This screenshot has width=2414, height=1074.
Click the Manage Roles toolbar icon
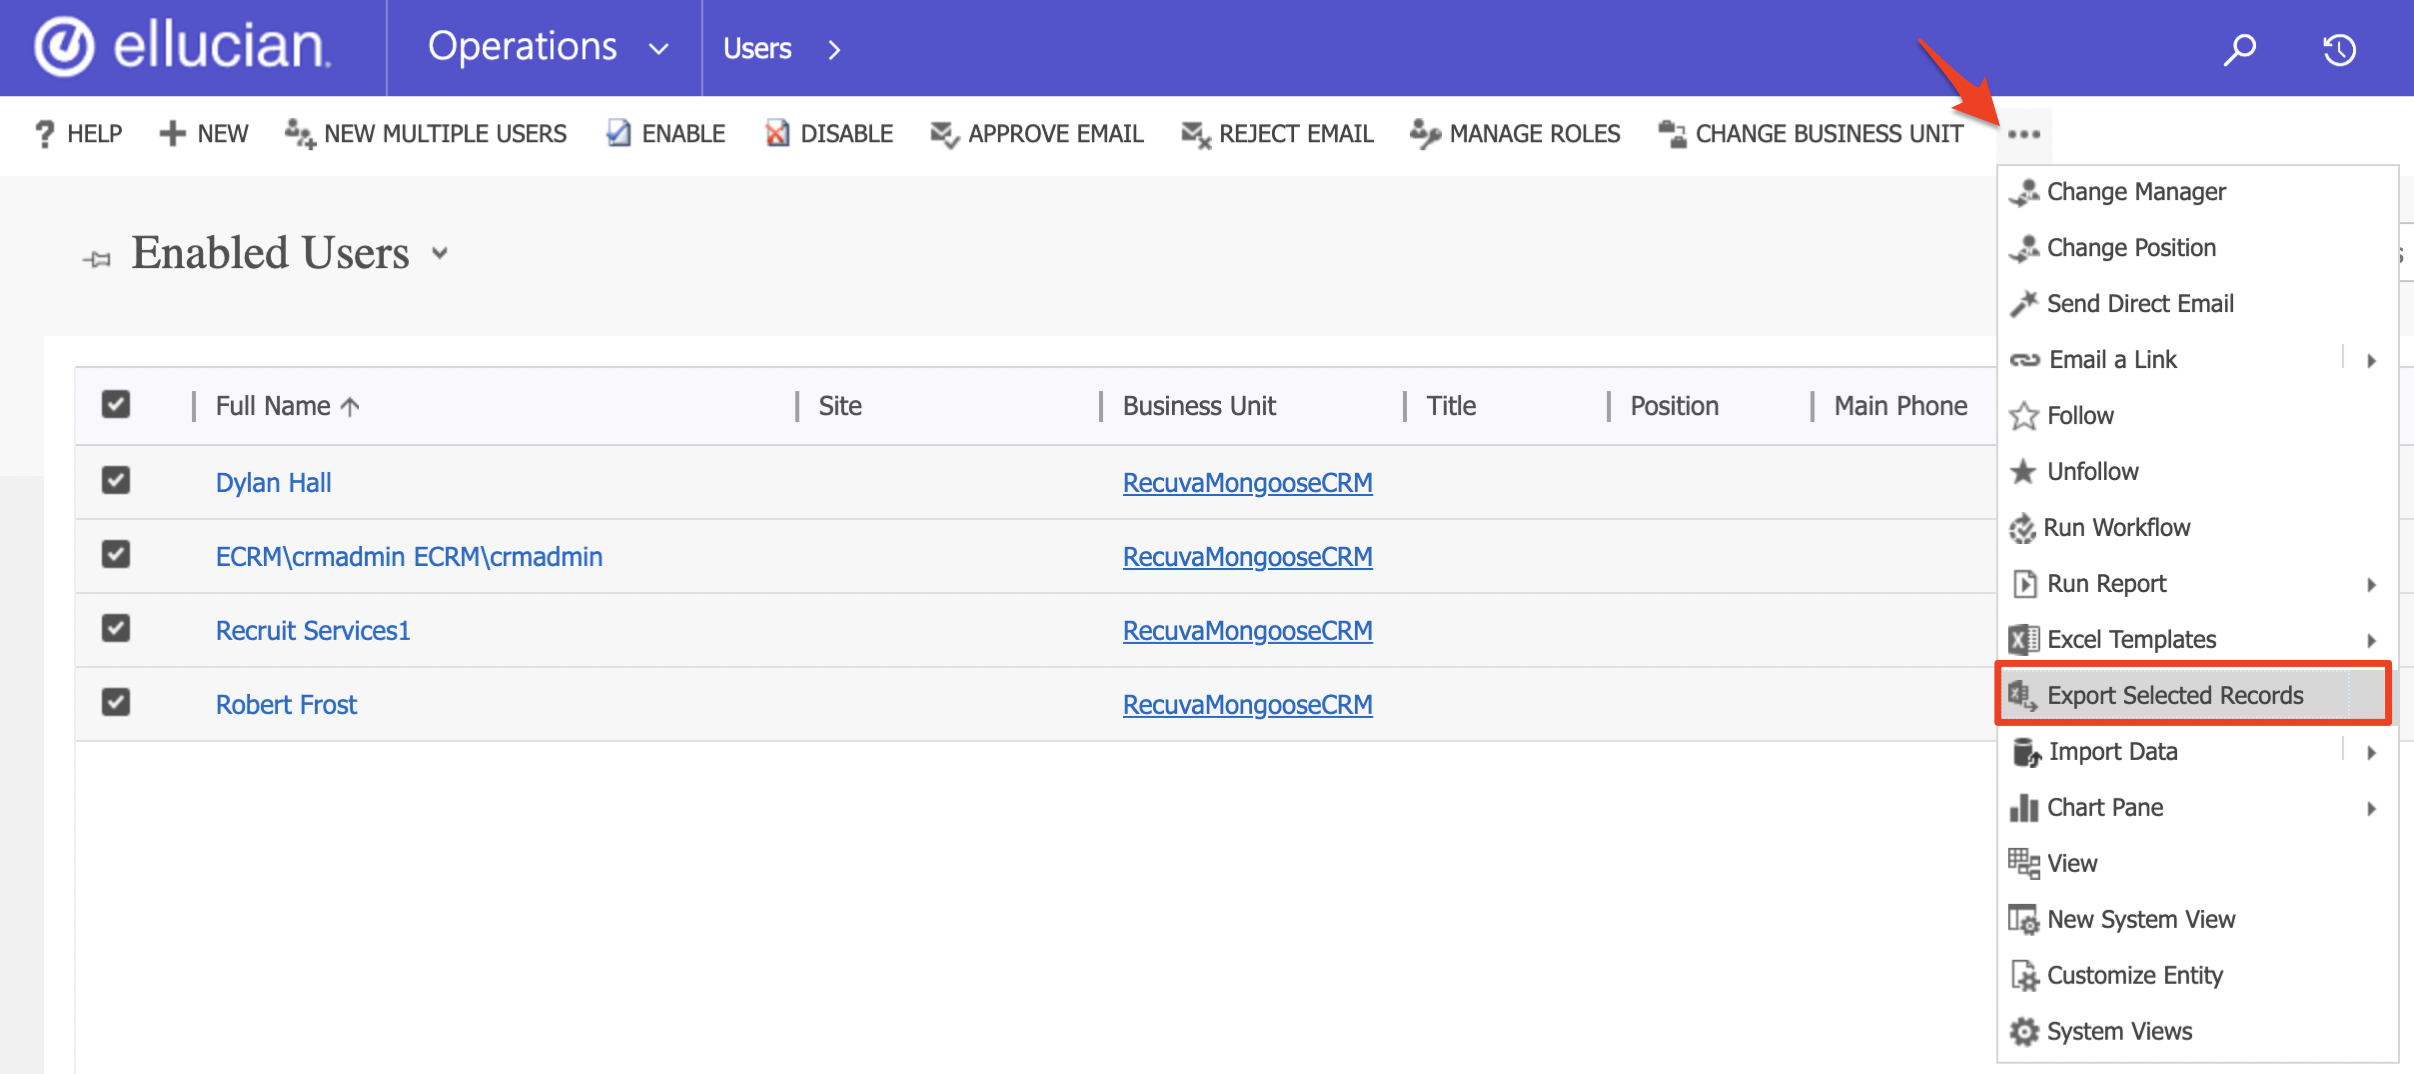1425,133
